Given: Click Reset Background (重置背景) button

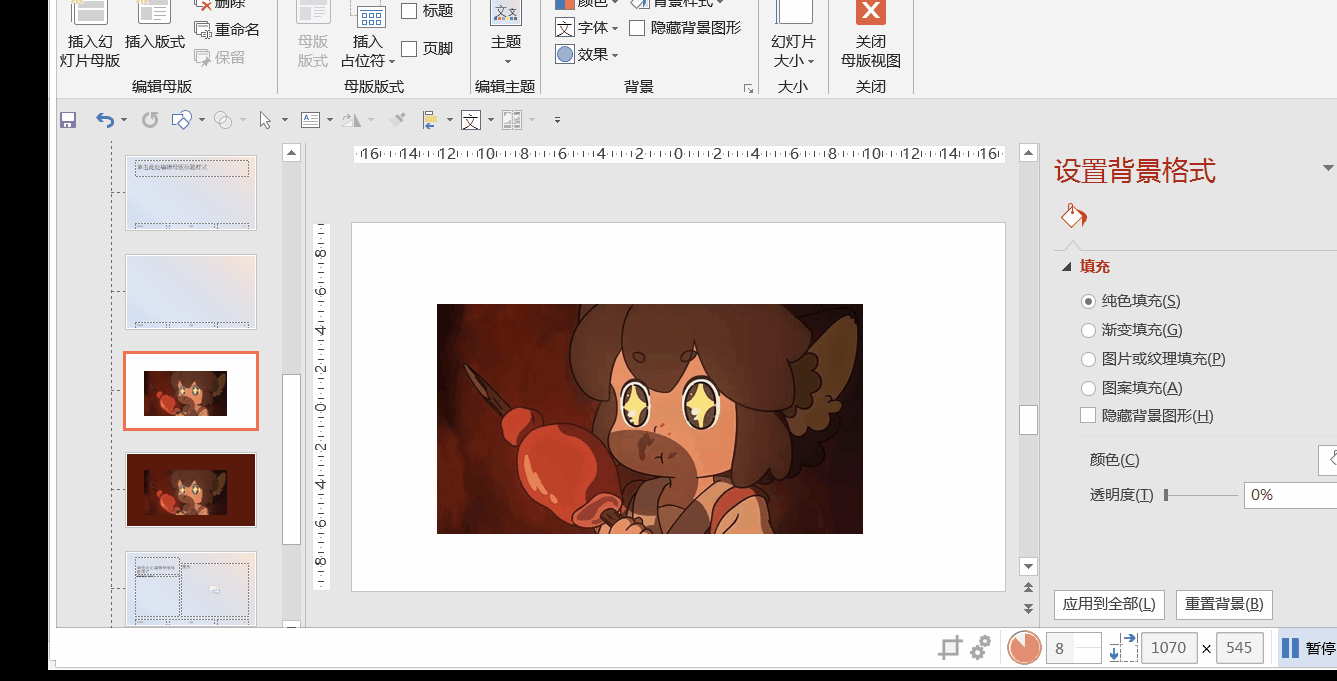Looking at the screenshot, I should [x=1224, y=604].
